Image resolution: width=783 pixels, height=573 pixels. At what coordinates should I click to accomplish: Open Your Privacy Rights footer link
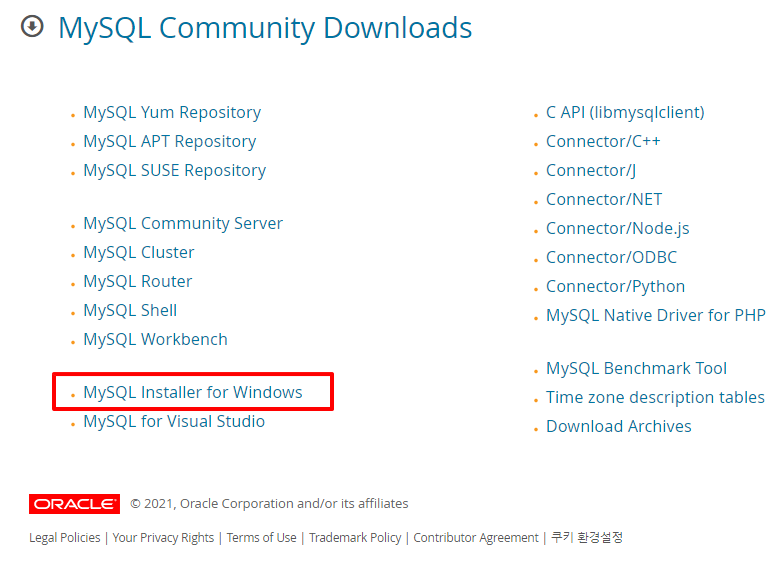[163, 538]
